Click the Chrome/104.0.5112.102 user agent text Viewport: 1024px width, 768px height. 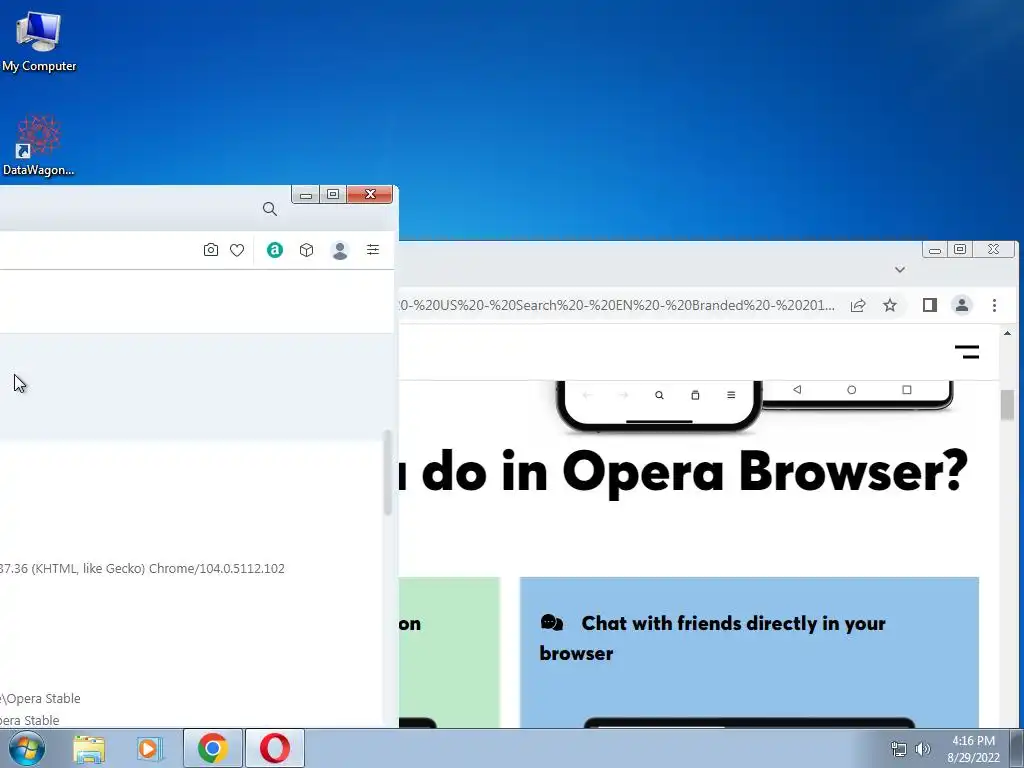point(217,569)
